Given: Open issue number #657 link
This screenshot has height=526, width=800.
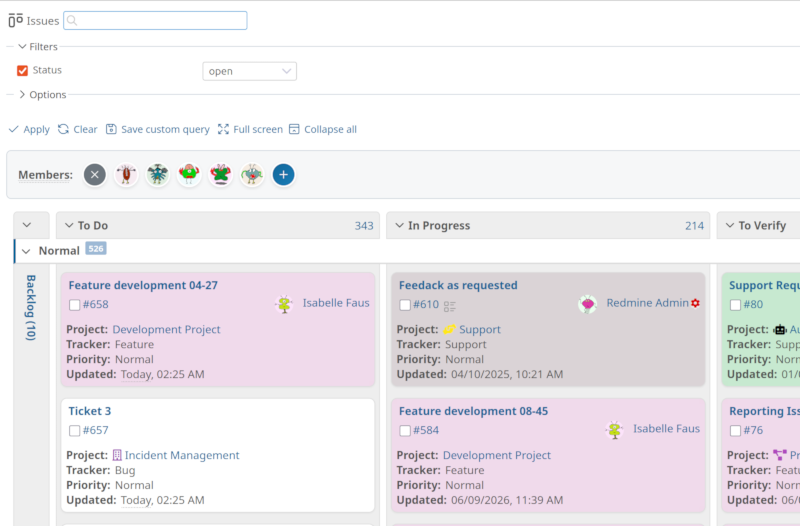Looking at the screenshot, I should (x=95, y=431).
